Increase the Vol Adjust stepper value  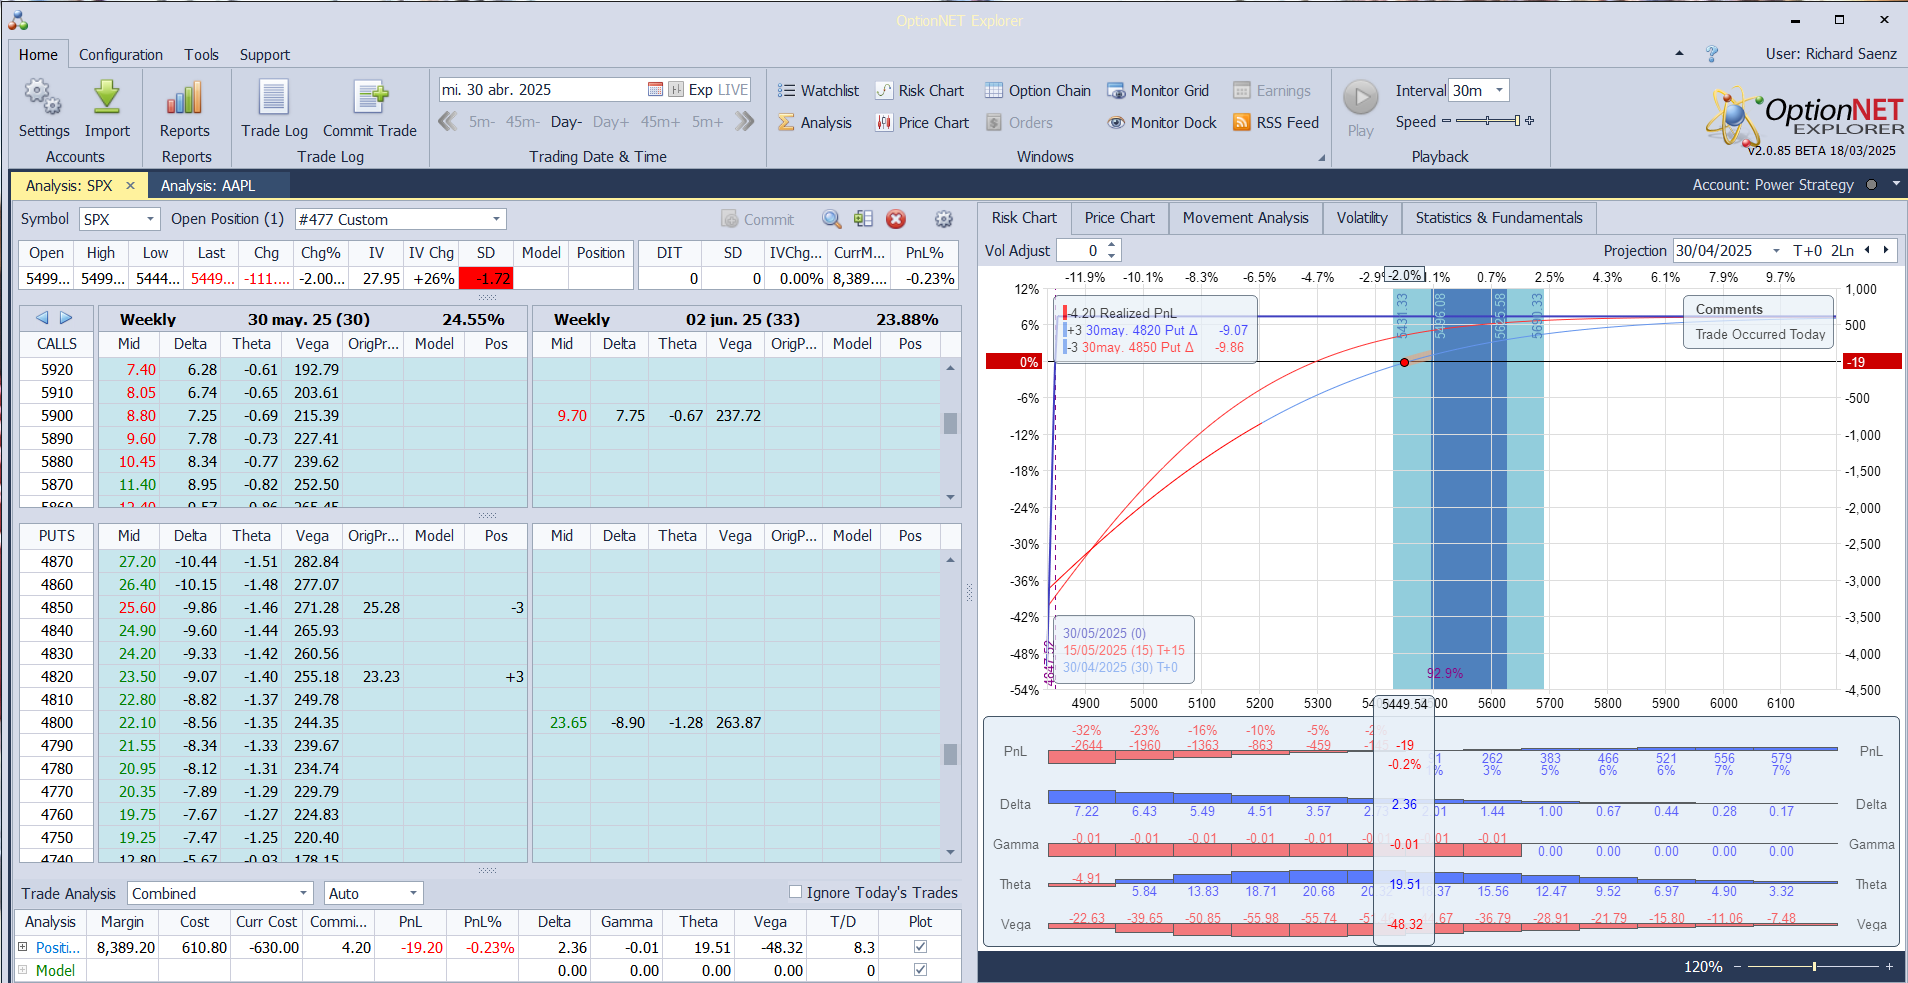point(1112,245)
